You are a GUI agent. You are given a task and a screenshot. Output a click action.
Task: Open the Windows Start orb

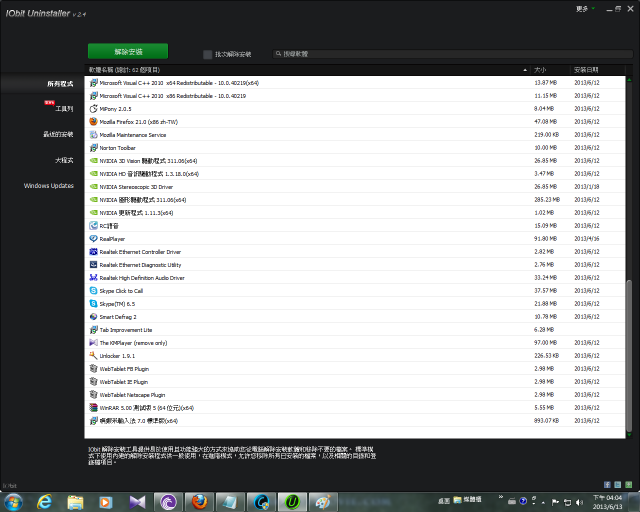tap(13, 502)
